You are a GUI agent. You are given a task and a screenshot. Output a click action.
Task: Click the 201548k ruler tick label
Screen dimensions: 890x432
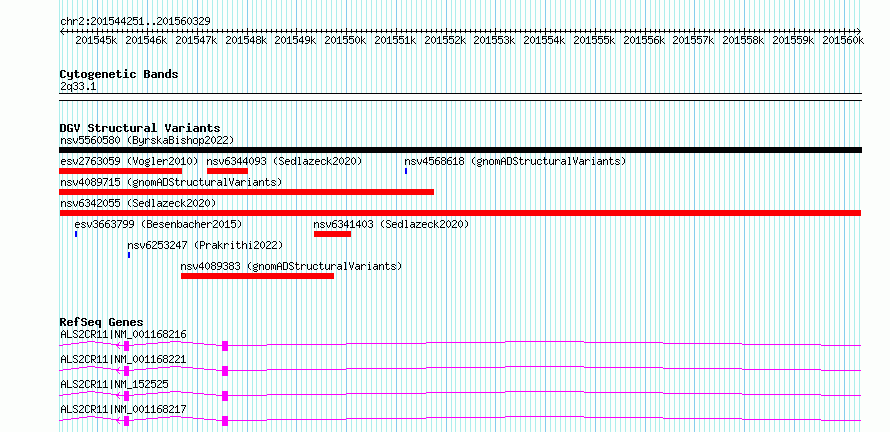[246, 40]
